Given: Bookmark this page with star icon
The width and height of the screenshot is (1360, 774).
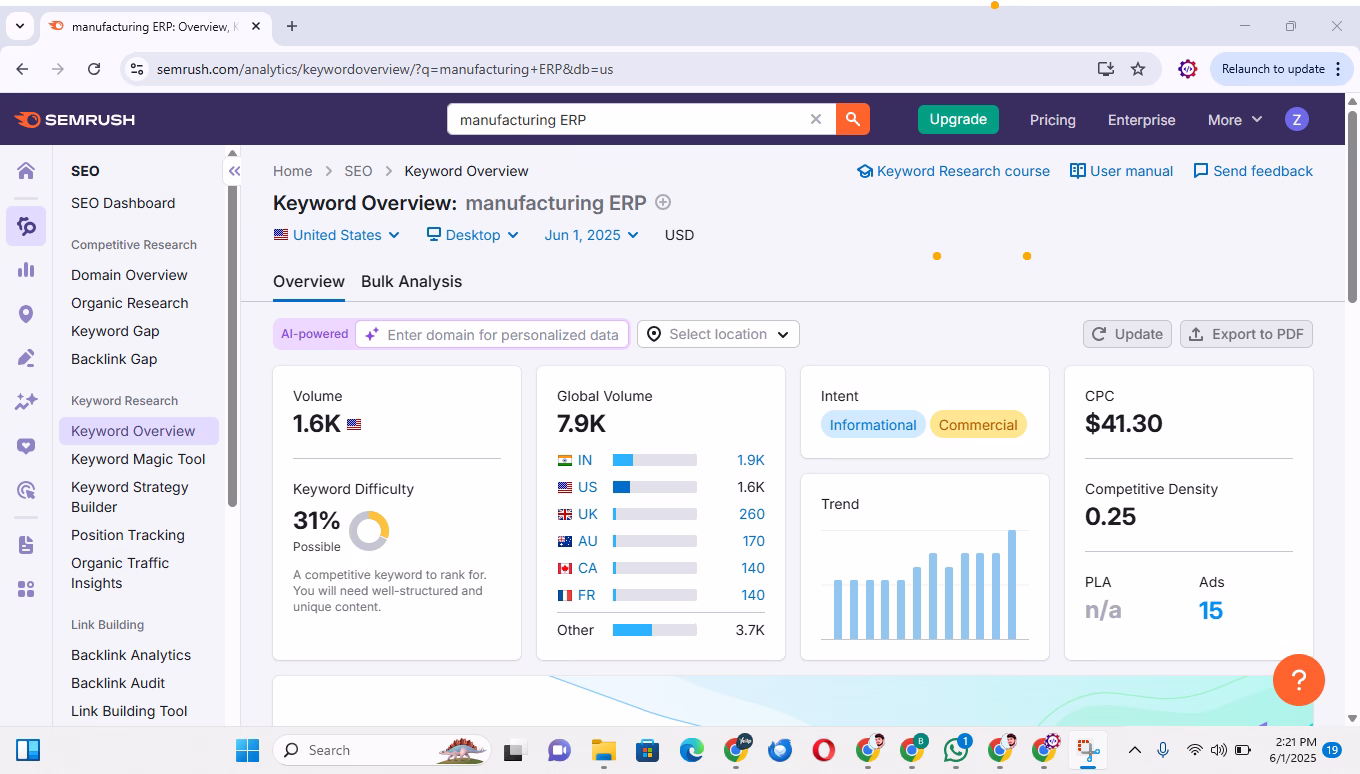Looking at the screenshot, I should [1138, 69].
